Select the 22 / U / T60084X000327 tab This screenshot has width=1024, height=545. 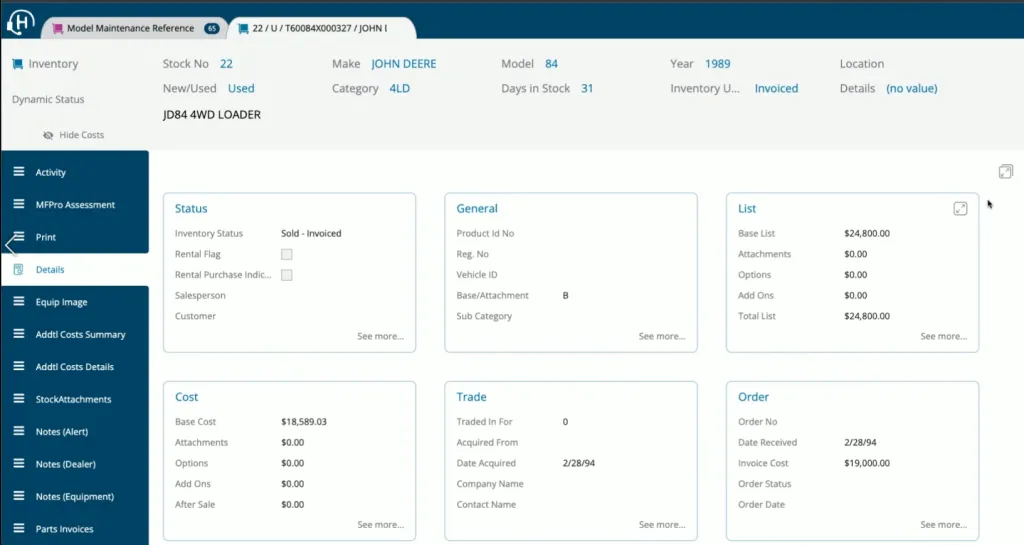[320, 28]
